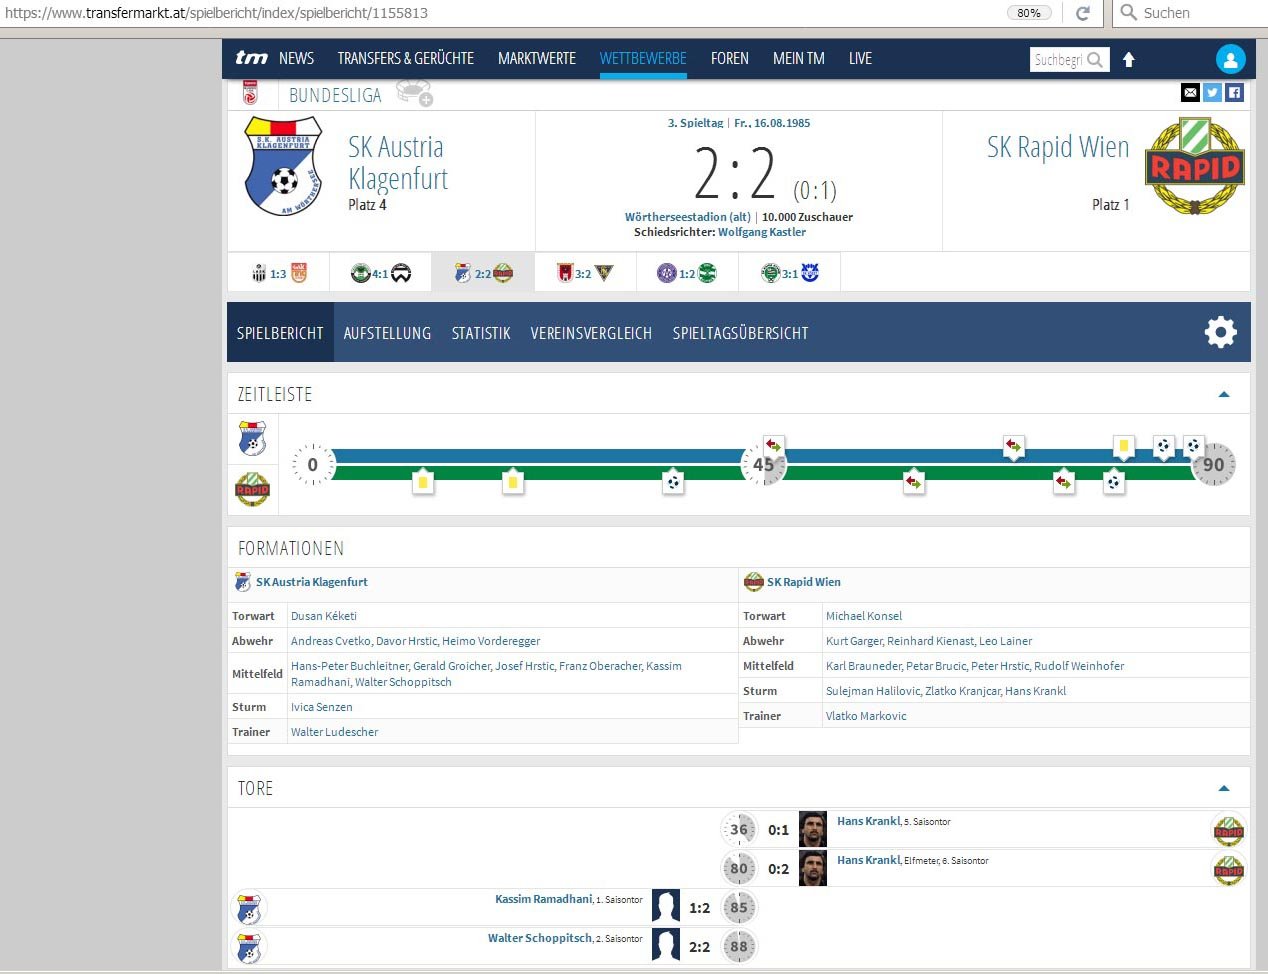Click the large Rapid Wien crest
This screenshot has height=974, width=1268.
tap(1194, 167)
